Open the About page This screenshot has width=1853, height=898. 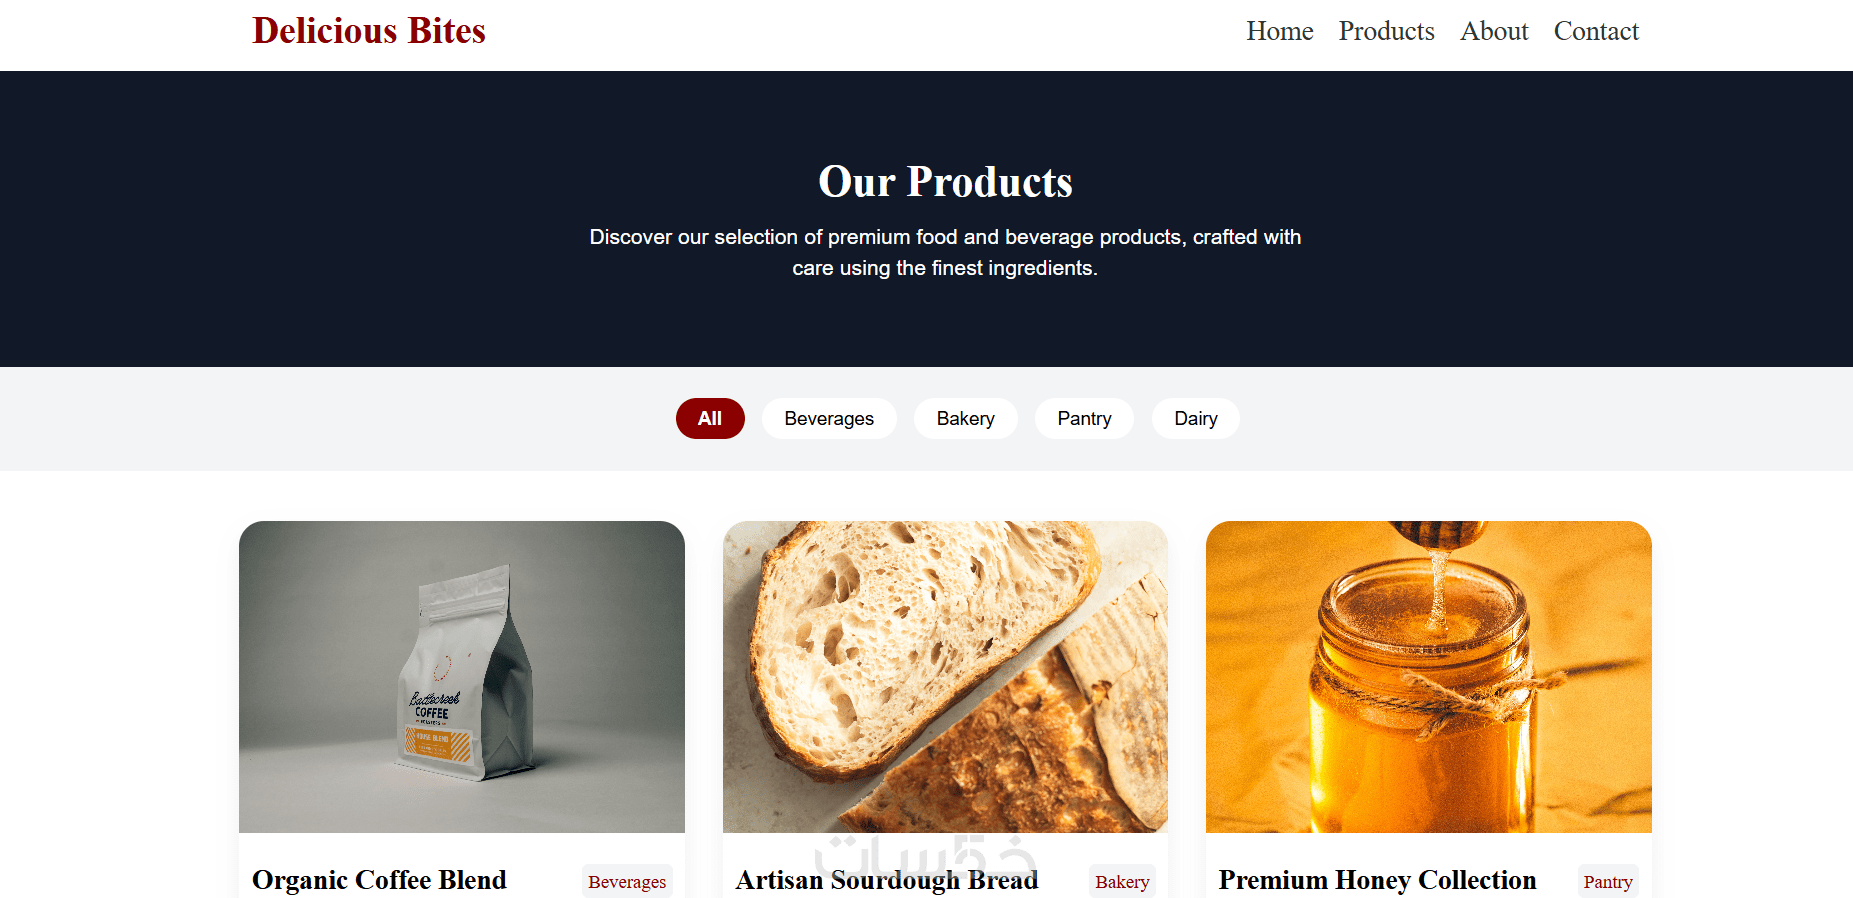(1494, 31)
